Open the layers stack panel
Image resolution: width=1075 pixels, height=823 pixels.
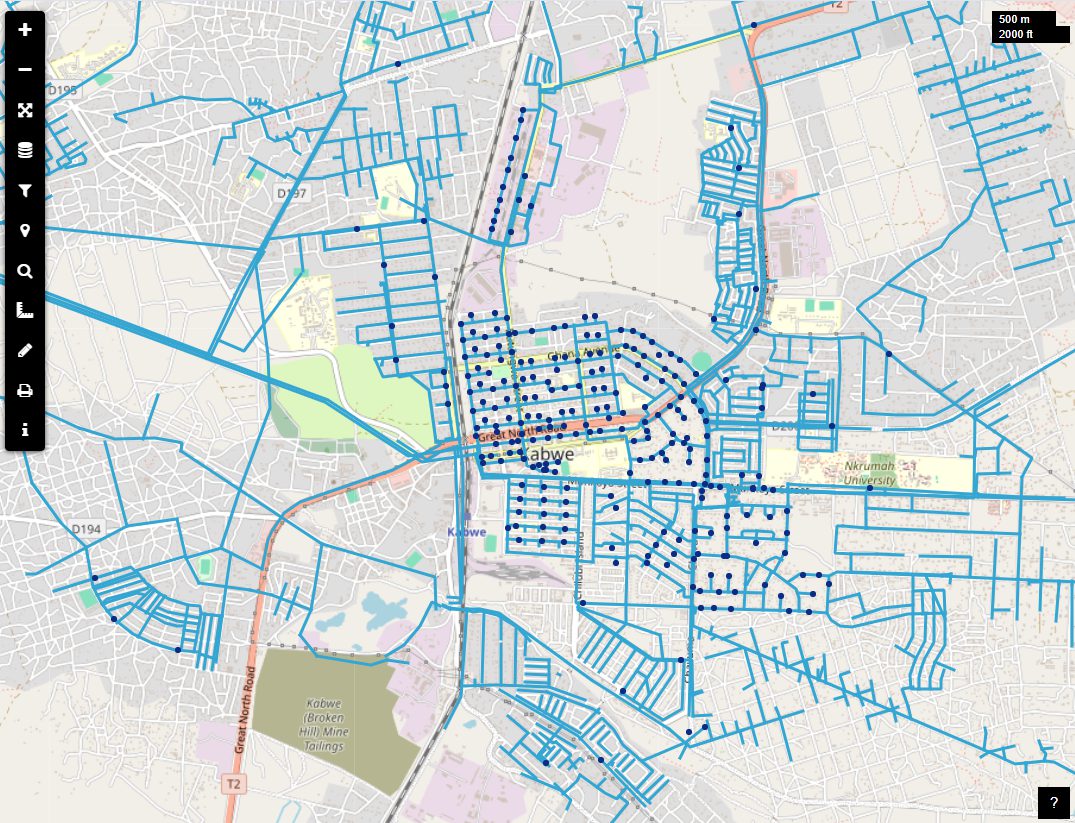click(25, 150)
